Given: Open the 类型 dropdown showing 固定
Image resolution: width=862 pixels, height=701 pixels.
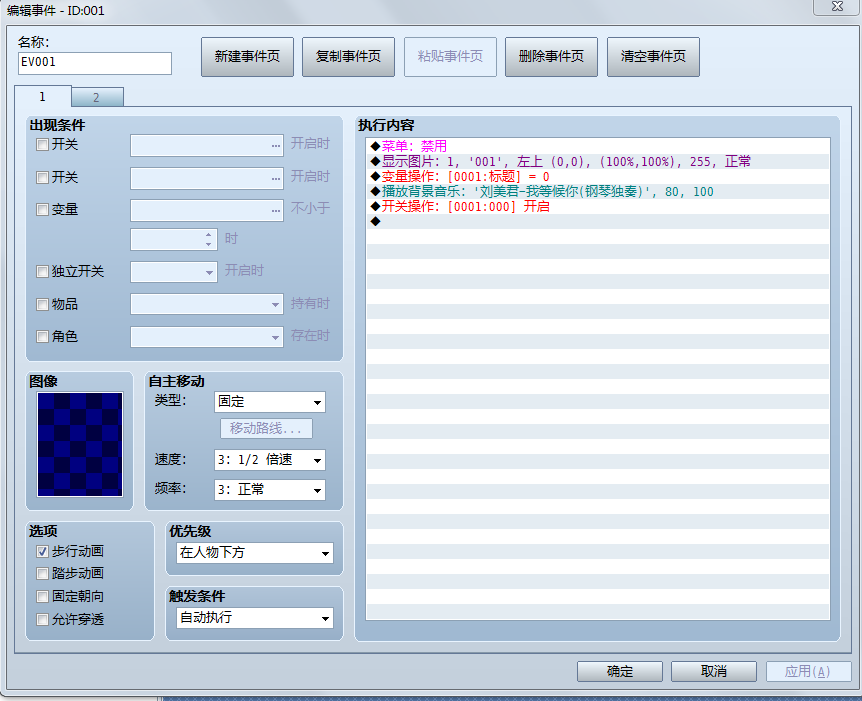Looking at the screenshot, I should [x=269, y=402].
